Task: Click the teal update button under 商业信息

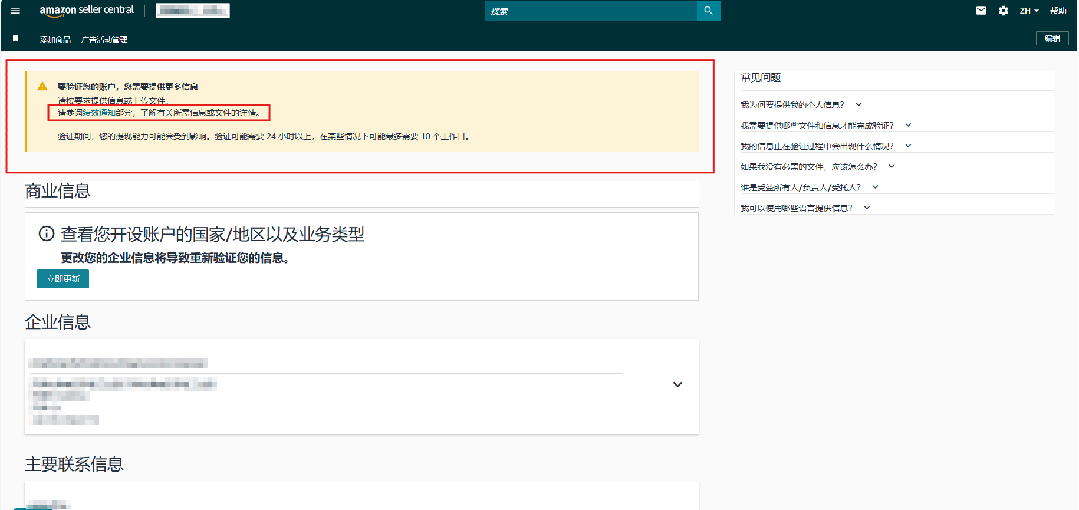Action: (62, 278)
